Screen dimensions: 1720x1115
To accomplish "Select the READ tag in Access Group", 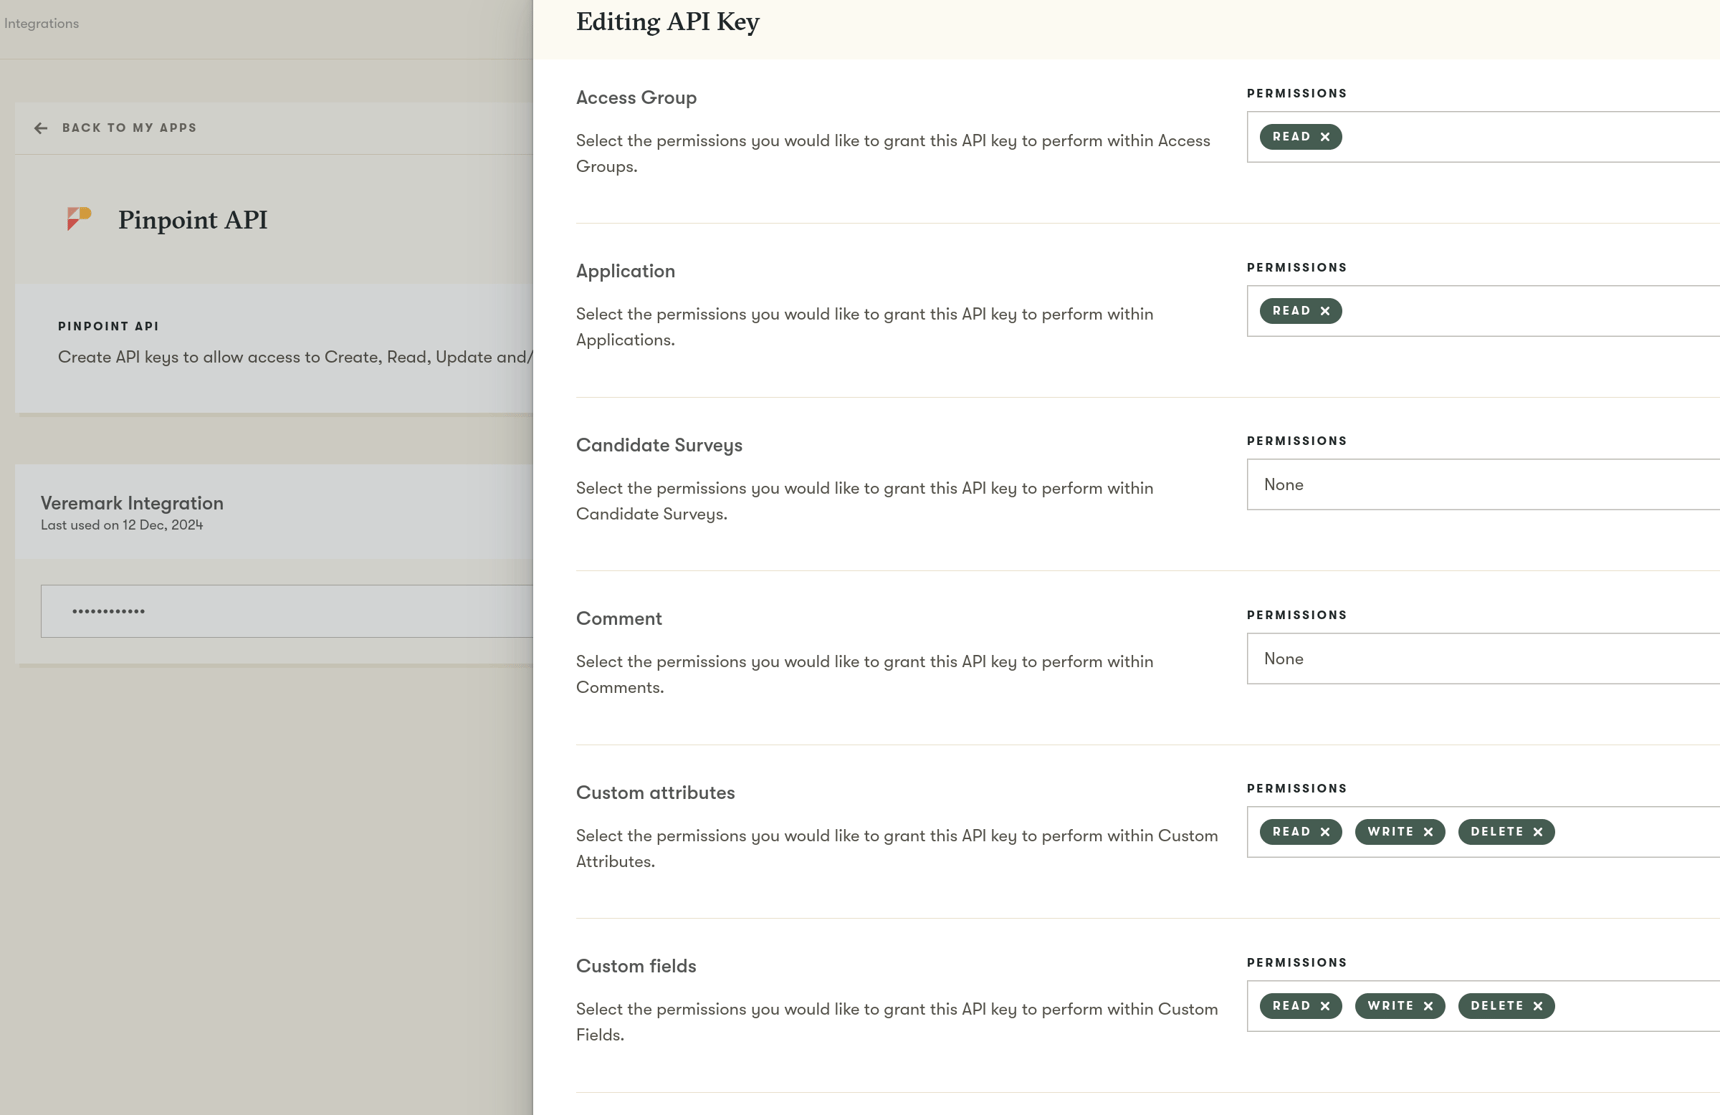I will (1293, 136).
